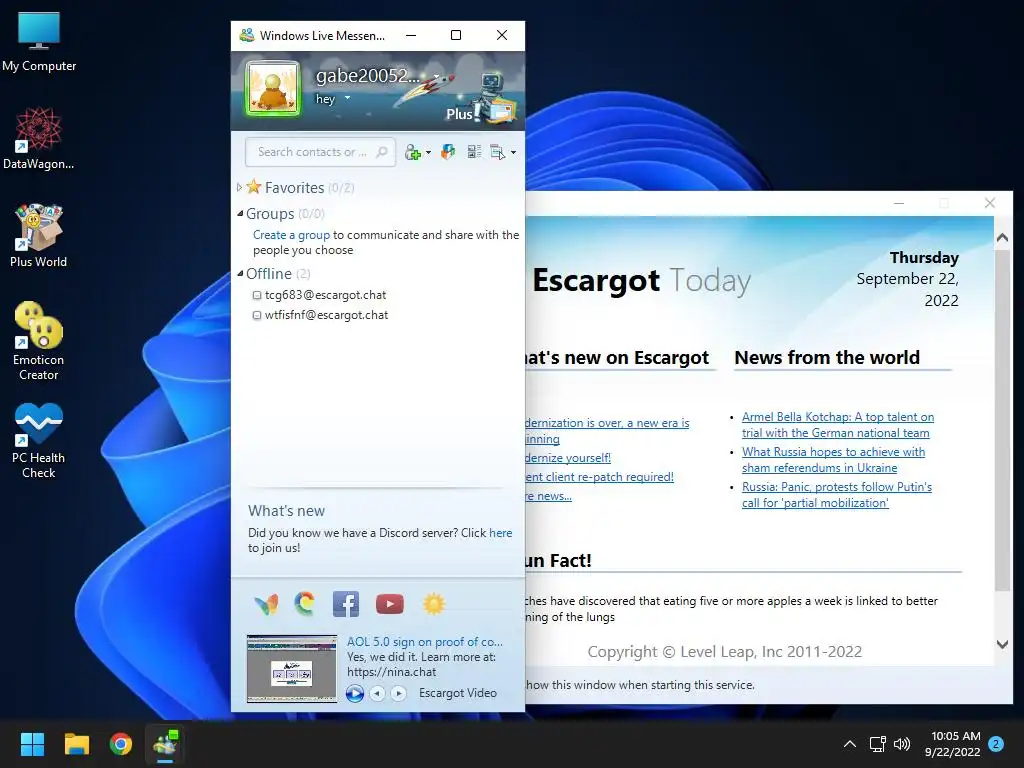Play the Escargot Video
This screenshot has height=768, width=1024.
pos(355,694)
